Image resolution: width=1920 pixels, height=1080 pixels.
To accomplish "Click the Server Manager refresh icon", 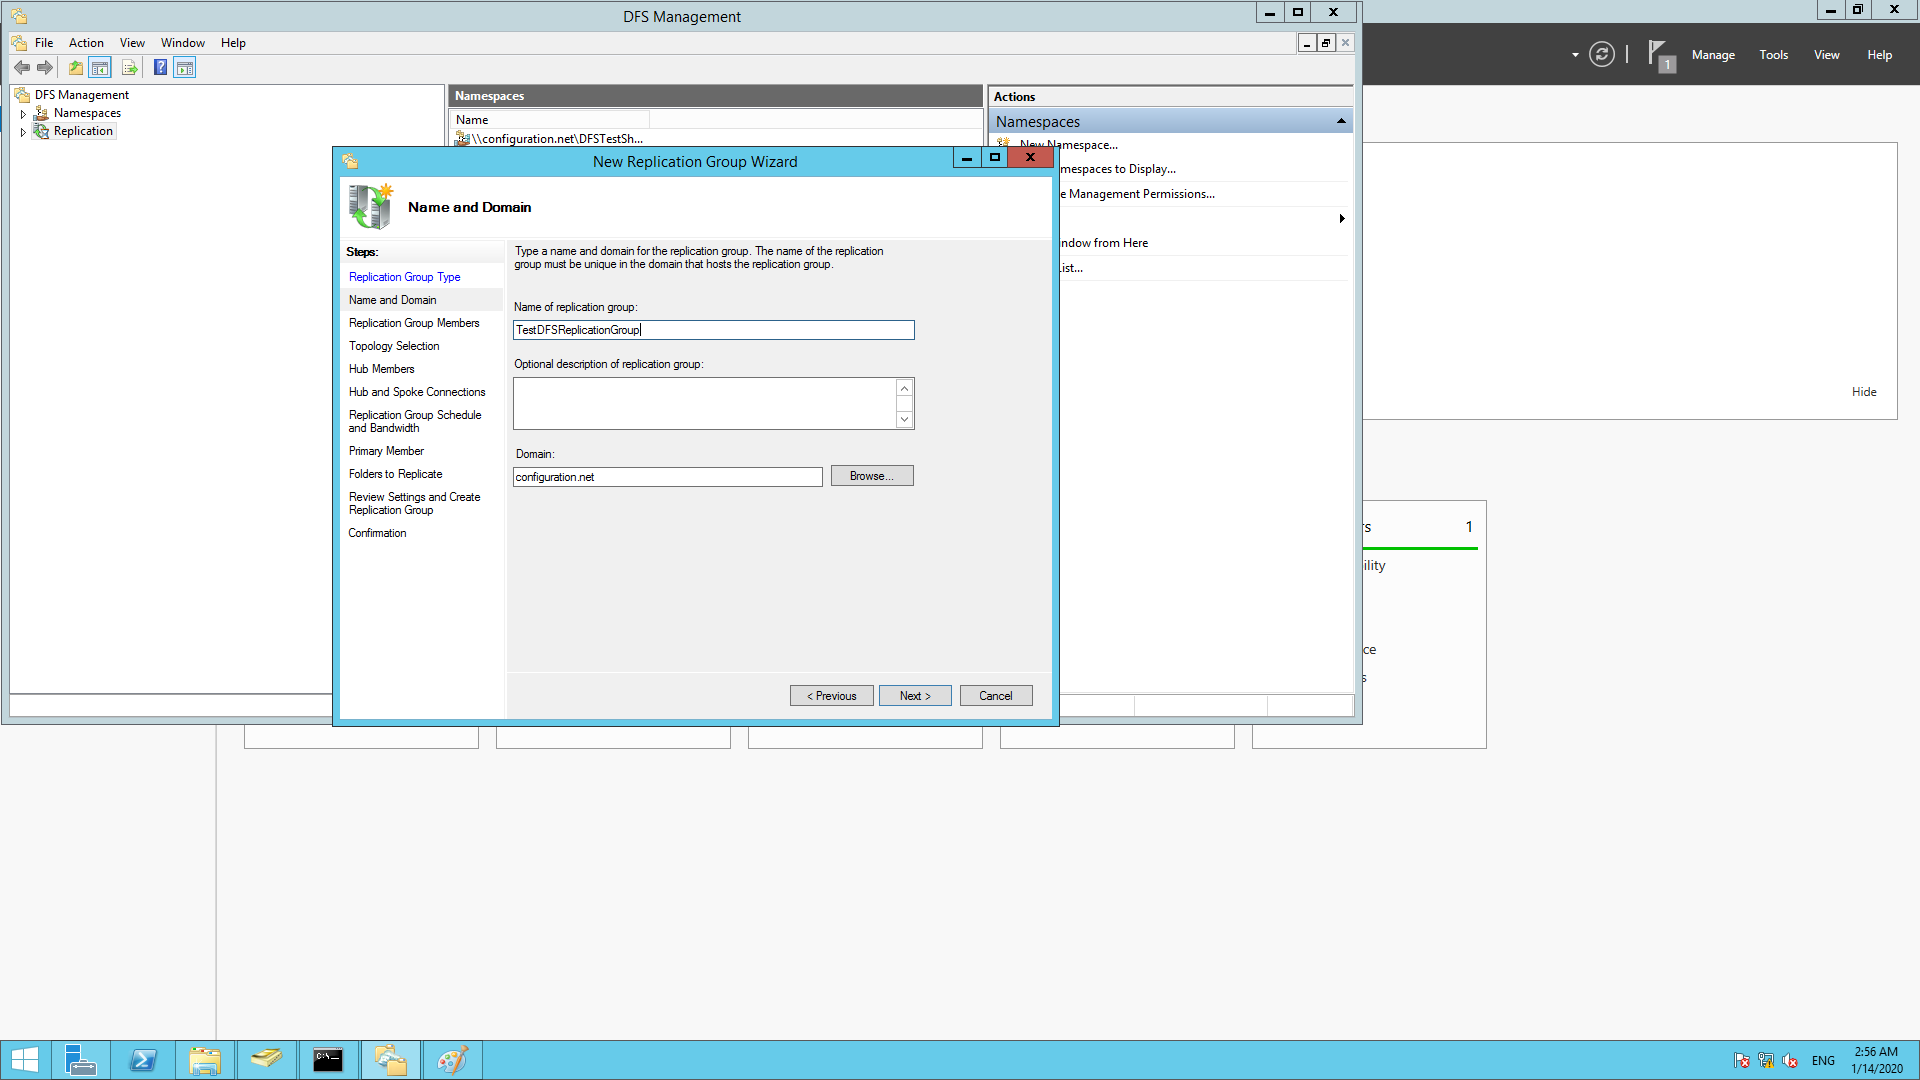I will pyautogui.click(x=1601, y=55).
